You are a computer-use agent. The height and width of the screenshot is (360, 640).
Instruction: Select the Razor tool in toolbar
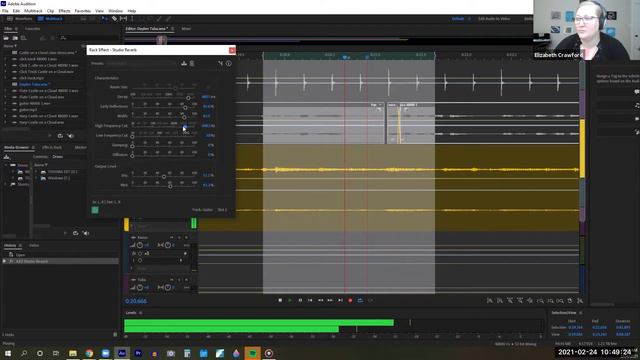(x=114, y=19)
